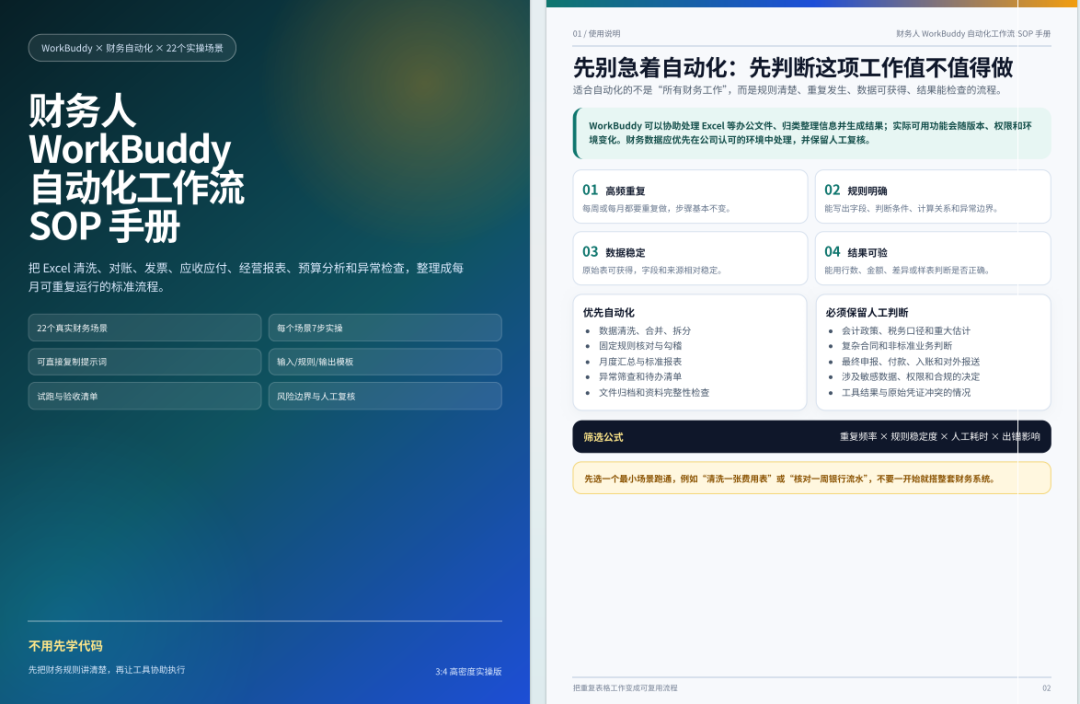The height and width of the screenshot is (704, 1080).
Task: Click the bullet 月度汇总与标准报表
Action: pyautogui.click(x=641, y=362)
